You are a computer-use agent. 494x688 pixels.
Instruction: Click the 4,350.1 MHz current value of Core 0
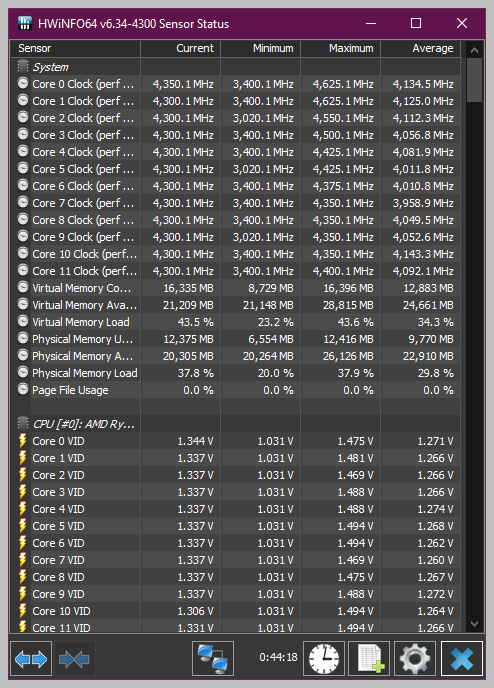(183, 84)
